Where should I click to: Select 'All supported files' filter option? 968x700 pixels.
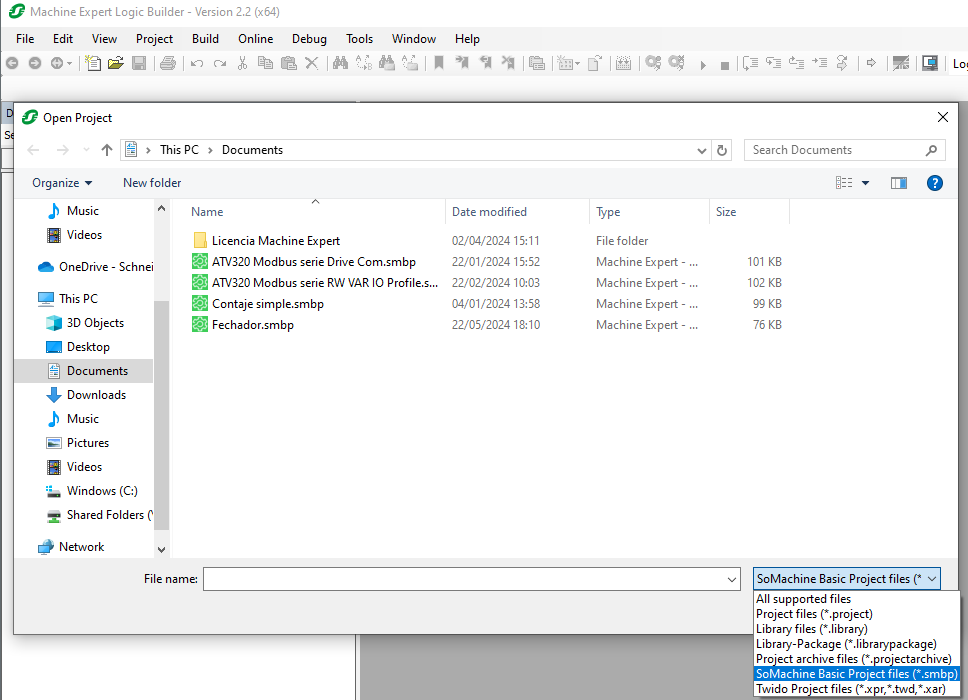coord(803,599)
